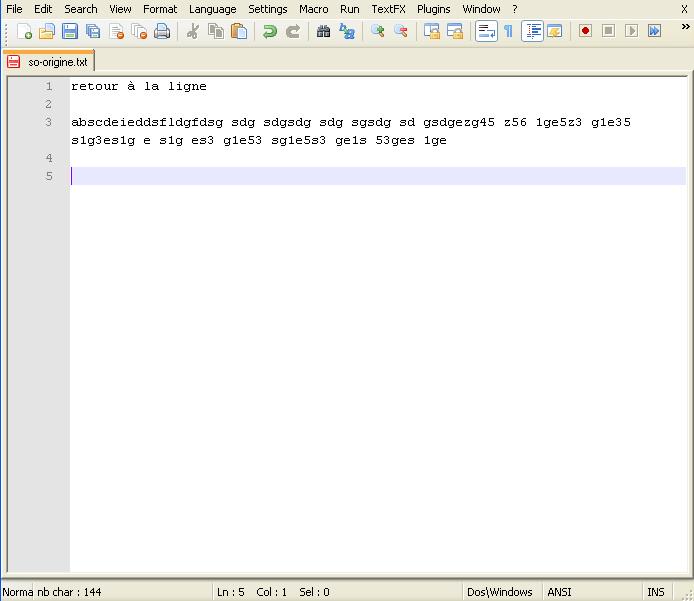The image size is (694, 601).
Task: Stop macro recording with the square icon
Action: point(609,31)
